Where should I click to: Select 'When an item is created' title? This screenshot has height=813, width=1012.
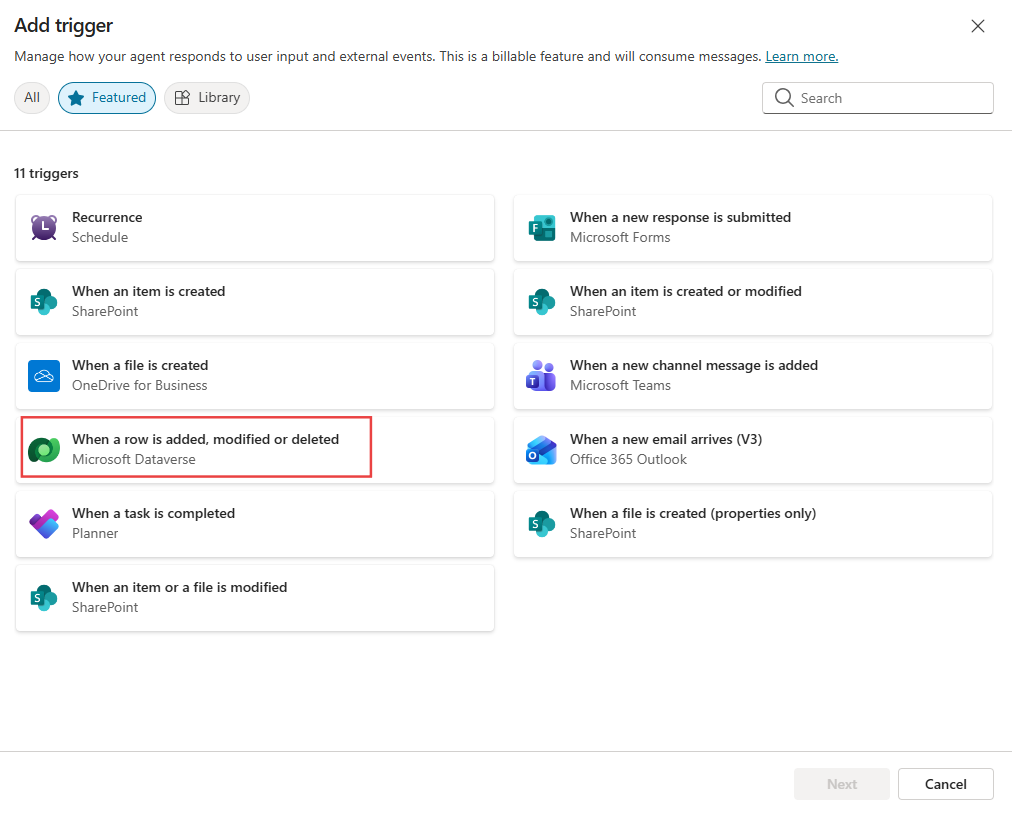point(148,292)
